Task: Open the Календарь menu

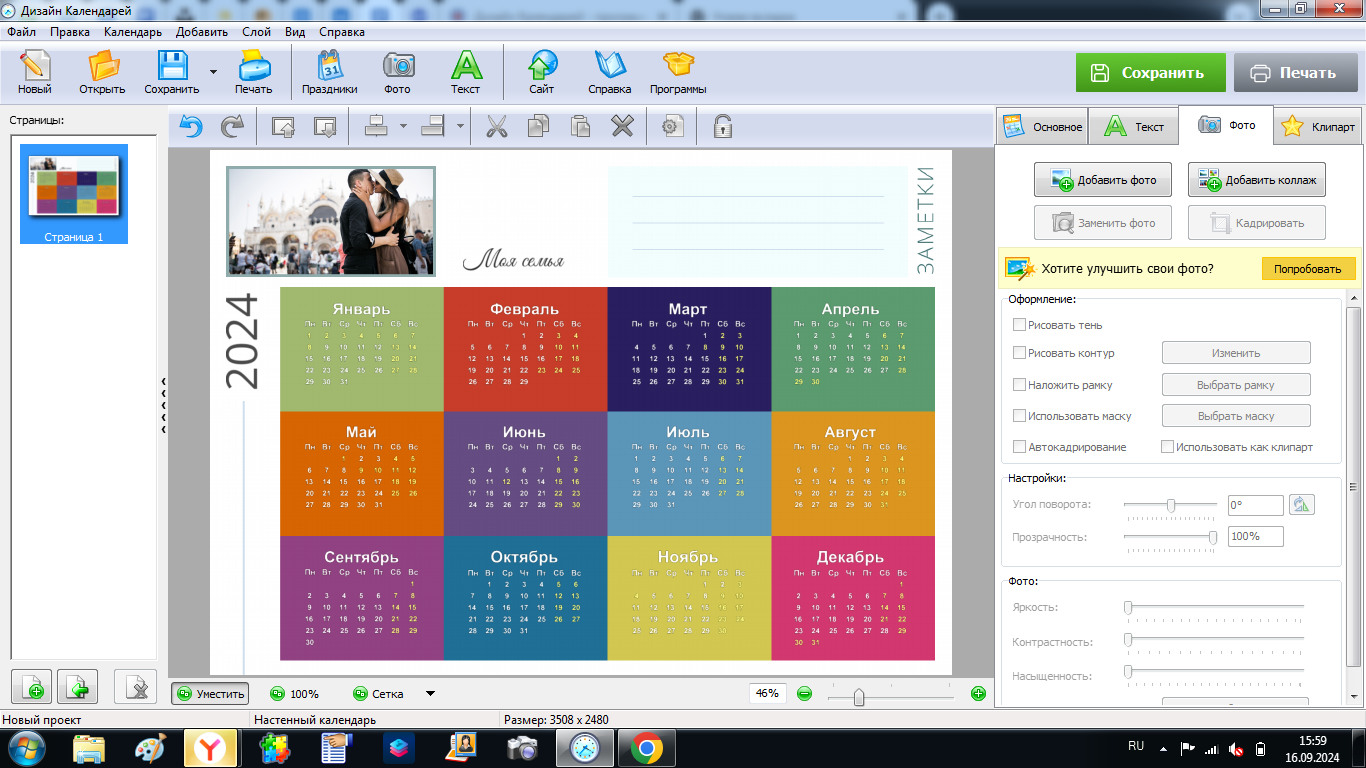Action: point(132,32)
